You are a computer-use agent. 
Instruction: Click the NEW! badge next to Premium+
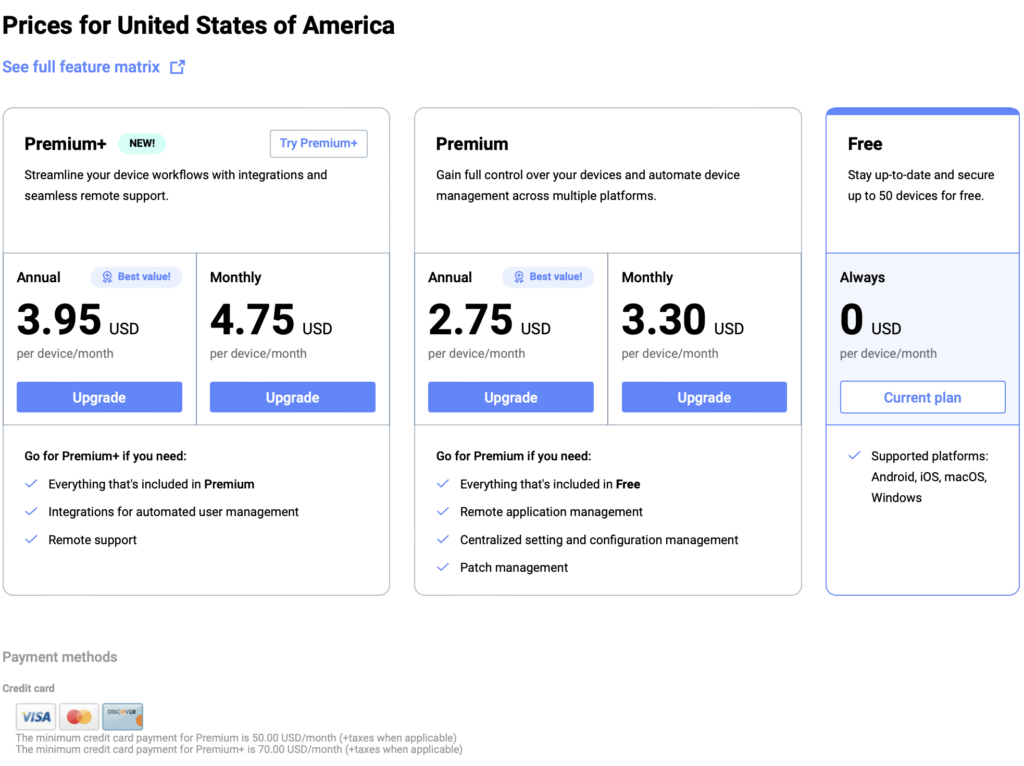142,143
